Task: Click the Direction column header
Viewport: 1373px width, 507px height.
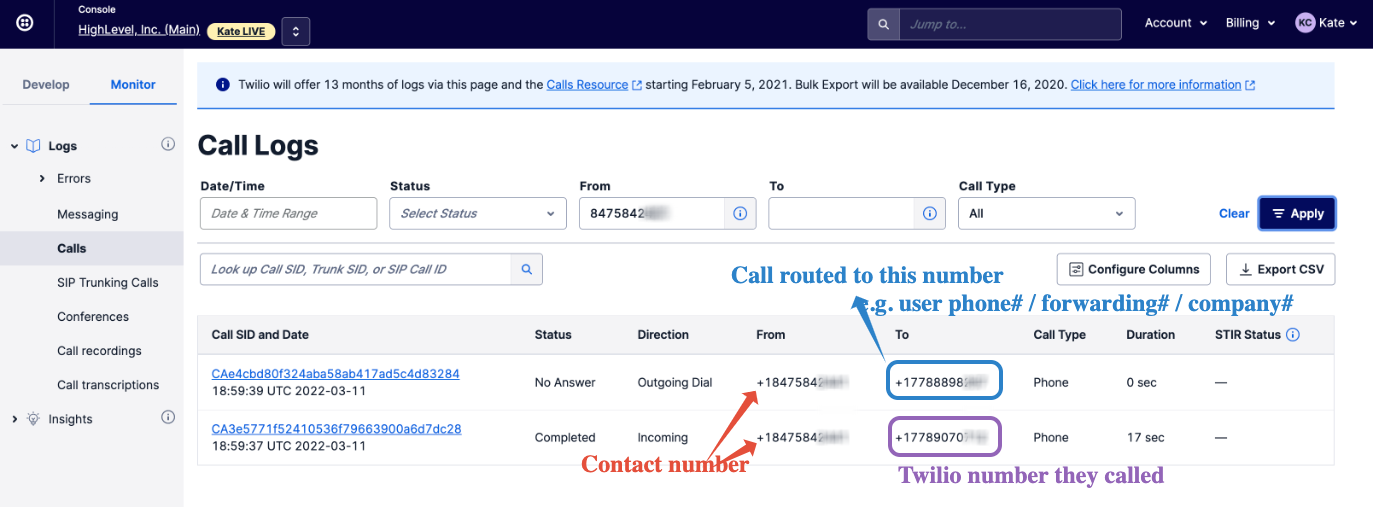Action: click(x=663, y=335)
